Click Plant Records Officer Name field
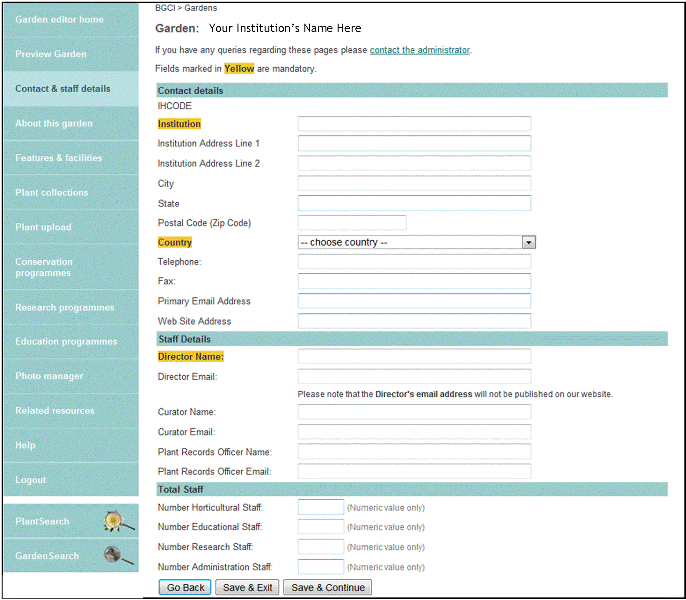 (414, 452)
